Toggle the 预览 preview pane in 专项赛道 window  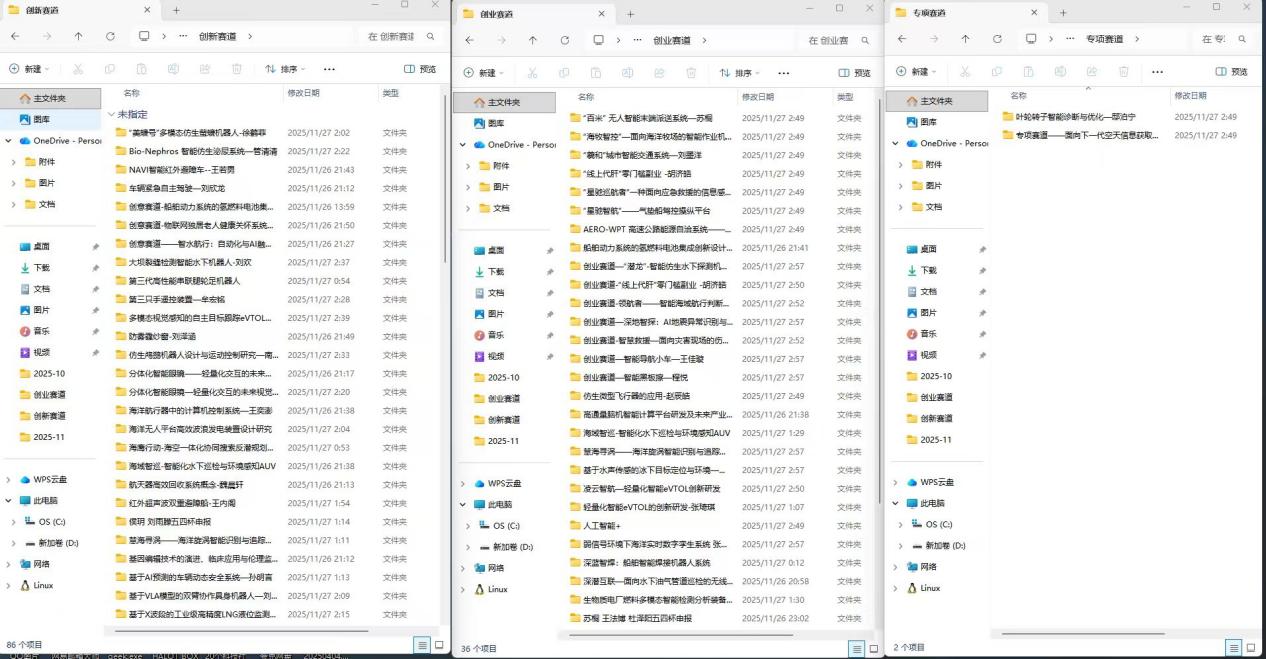coord(1231,72)
